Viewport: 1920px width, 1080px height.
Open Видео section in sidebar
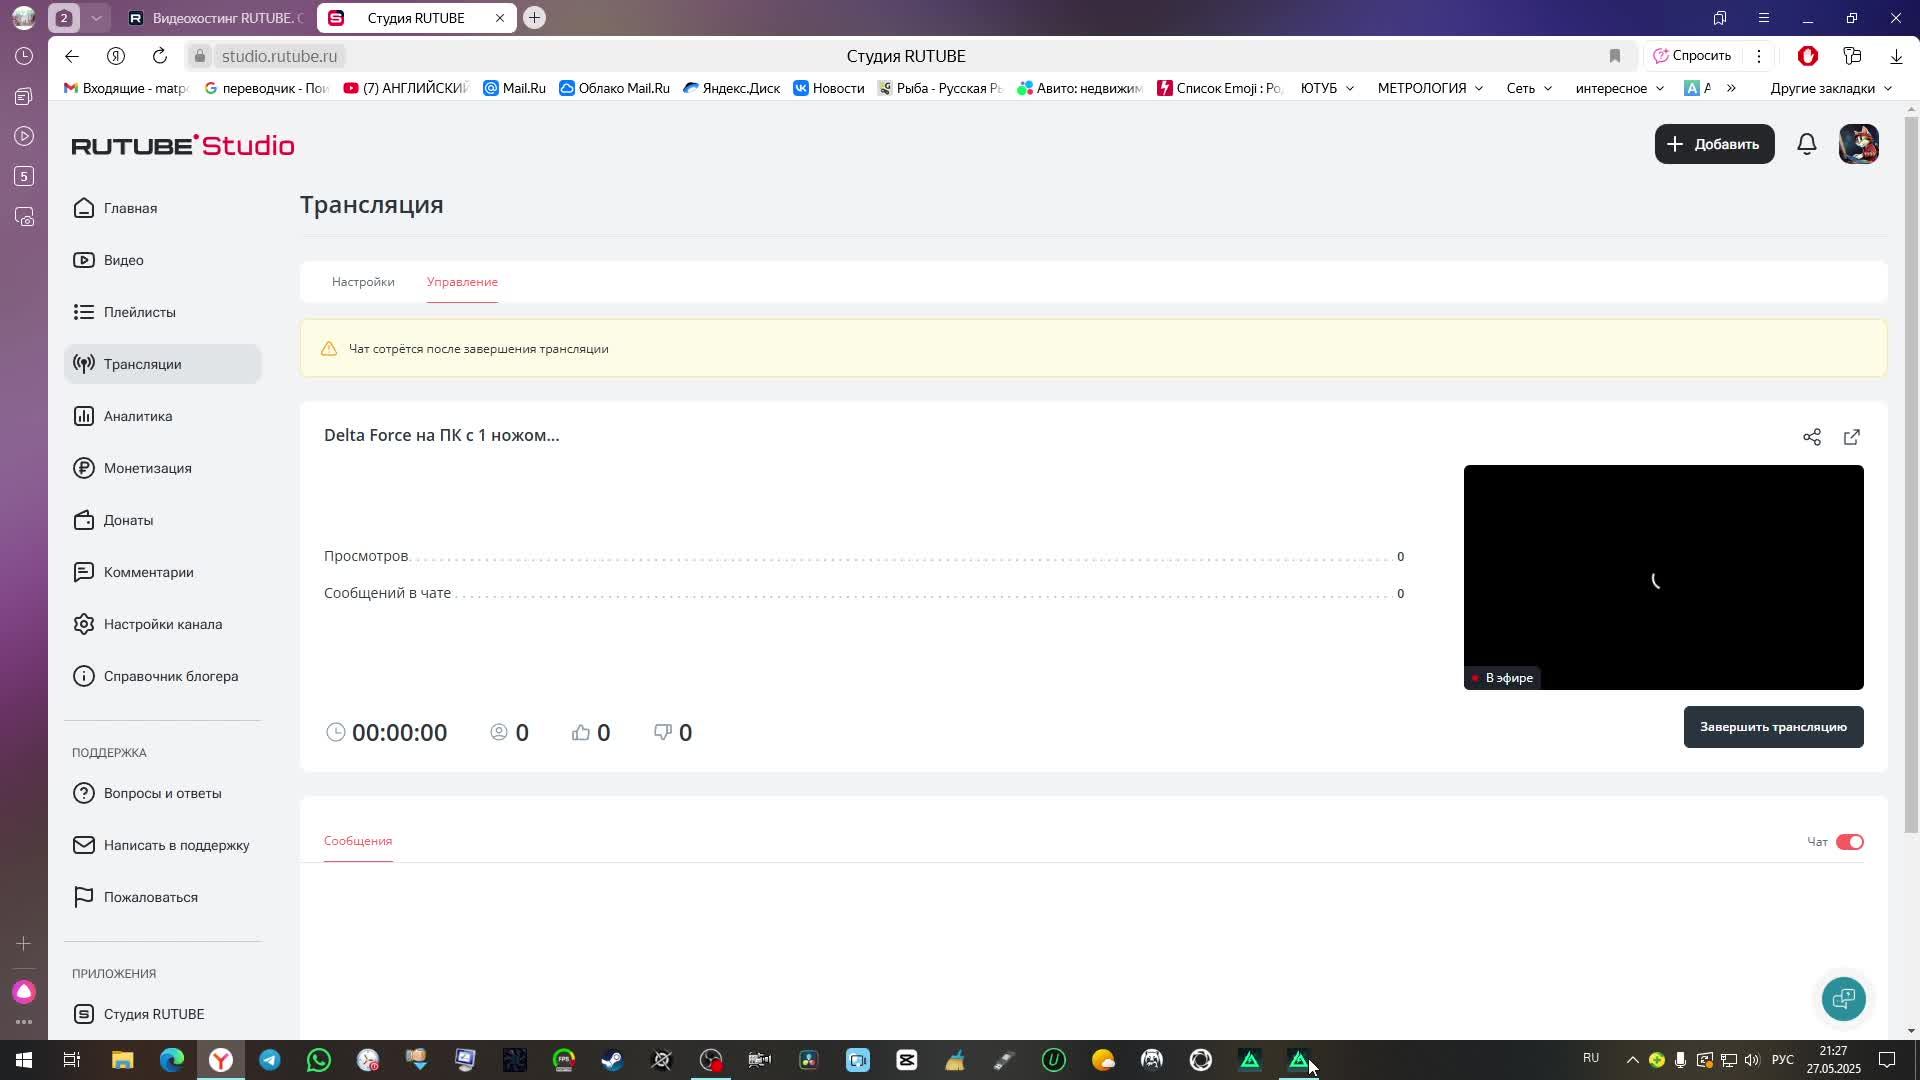(x=162, y=260)
